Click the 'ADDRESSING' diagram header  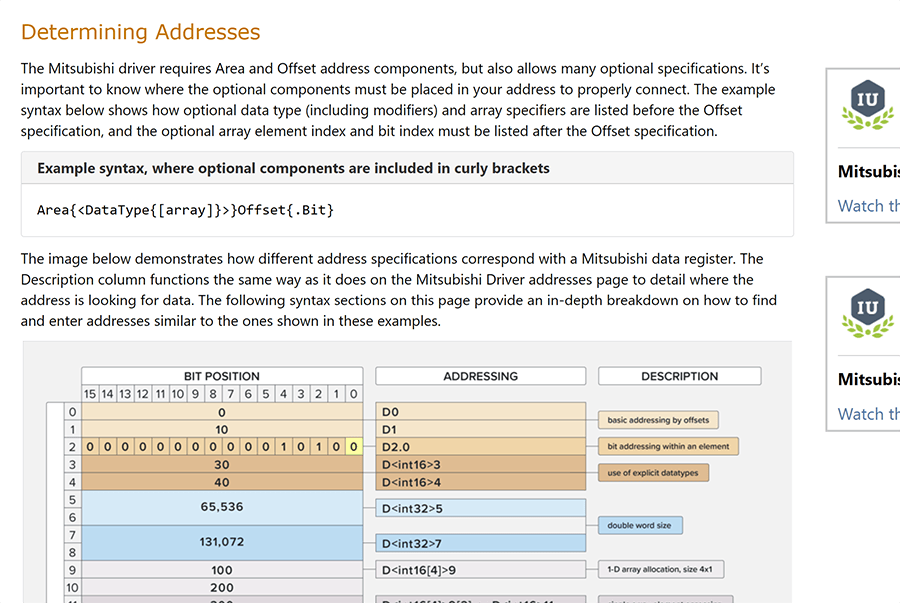(x=480, y=376)
